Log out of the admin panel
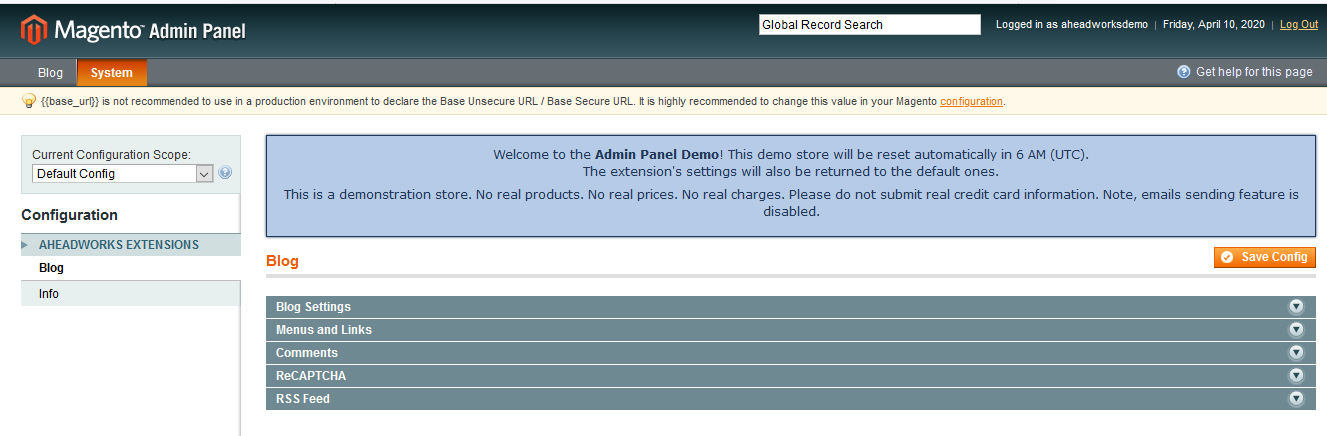This screenshot has width=1327, height=436. pos(1299,25)
